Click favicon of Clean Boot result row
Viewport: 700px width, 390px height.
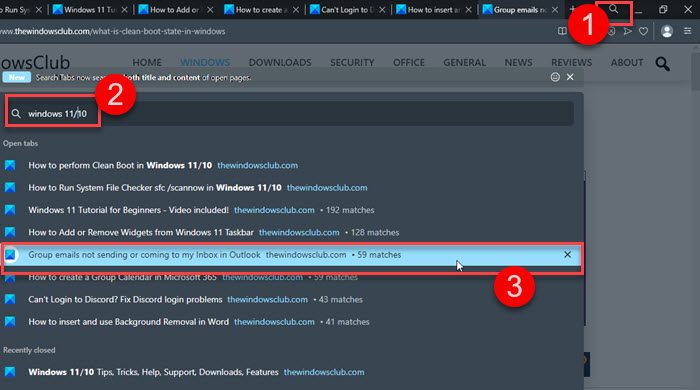[10, 165]
